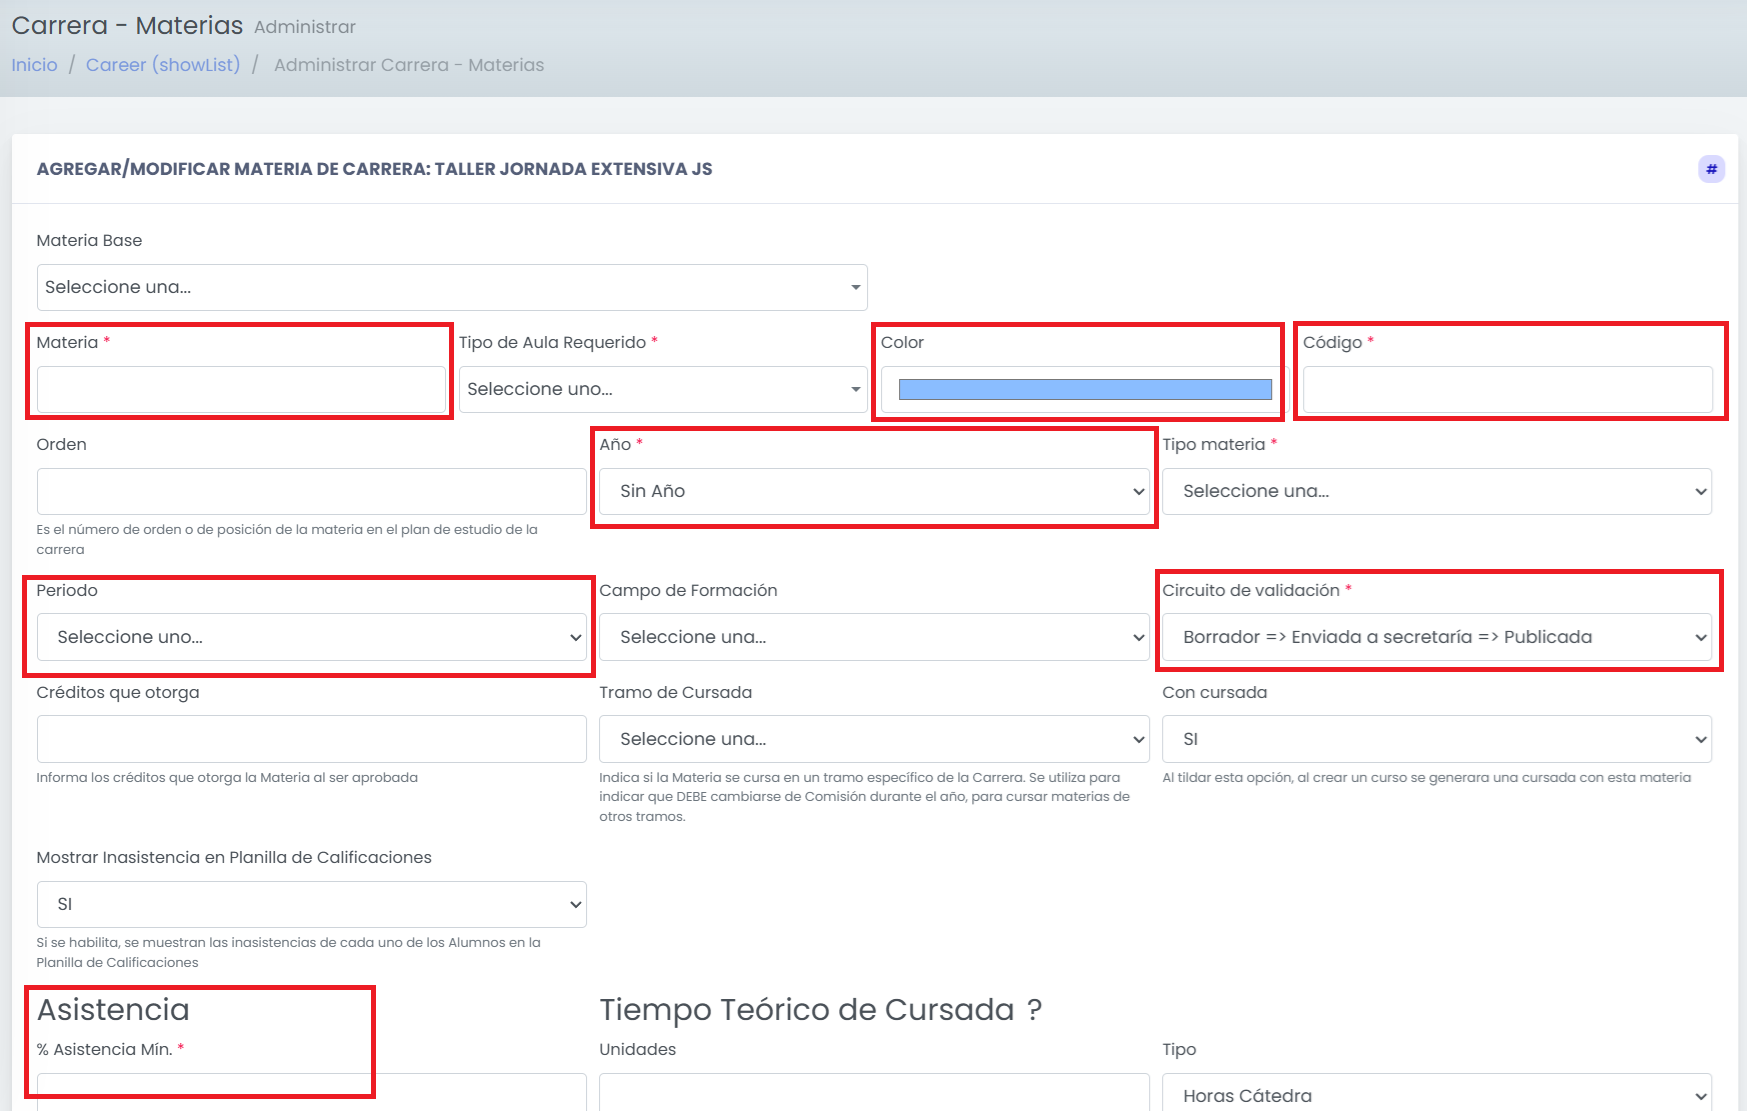Image resolution: width=1747 pixels, height=1111 pixels.
Task: Click the Código input field
Action: point(1507,389)
